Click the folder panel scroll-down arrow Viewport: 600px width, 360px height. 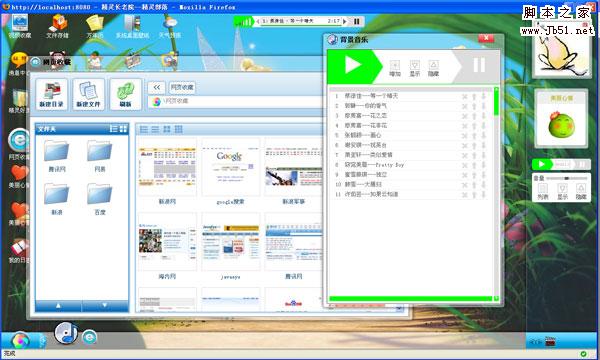click(x=105, y=306)
